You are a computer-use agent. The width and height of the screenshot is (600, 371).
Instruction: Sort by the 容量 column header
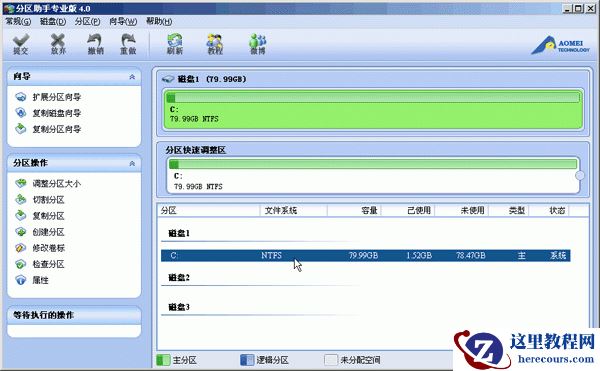(354, 210)
